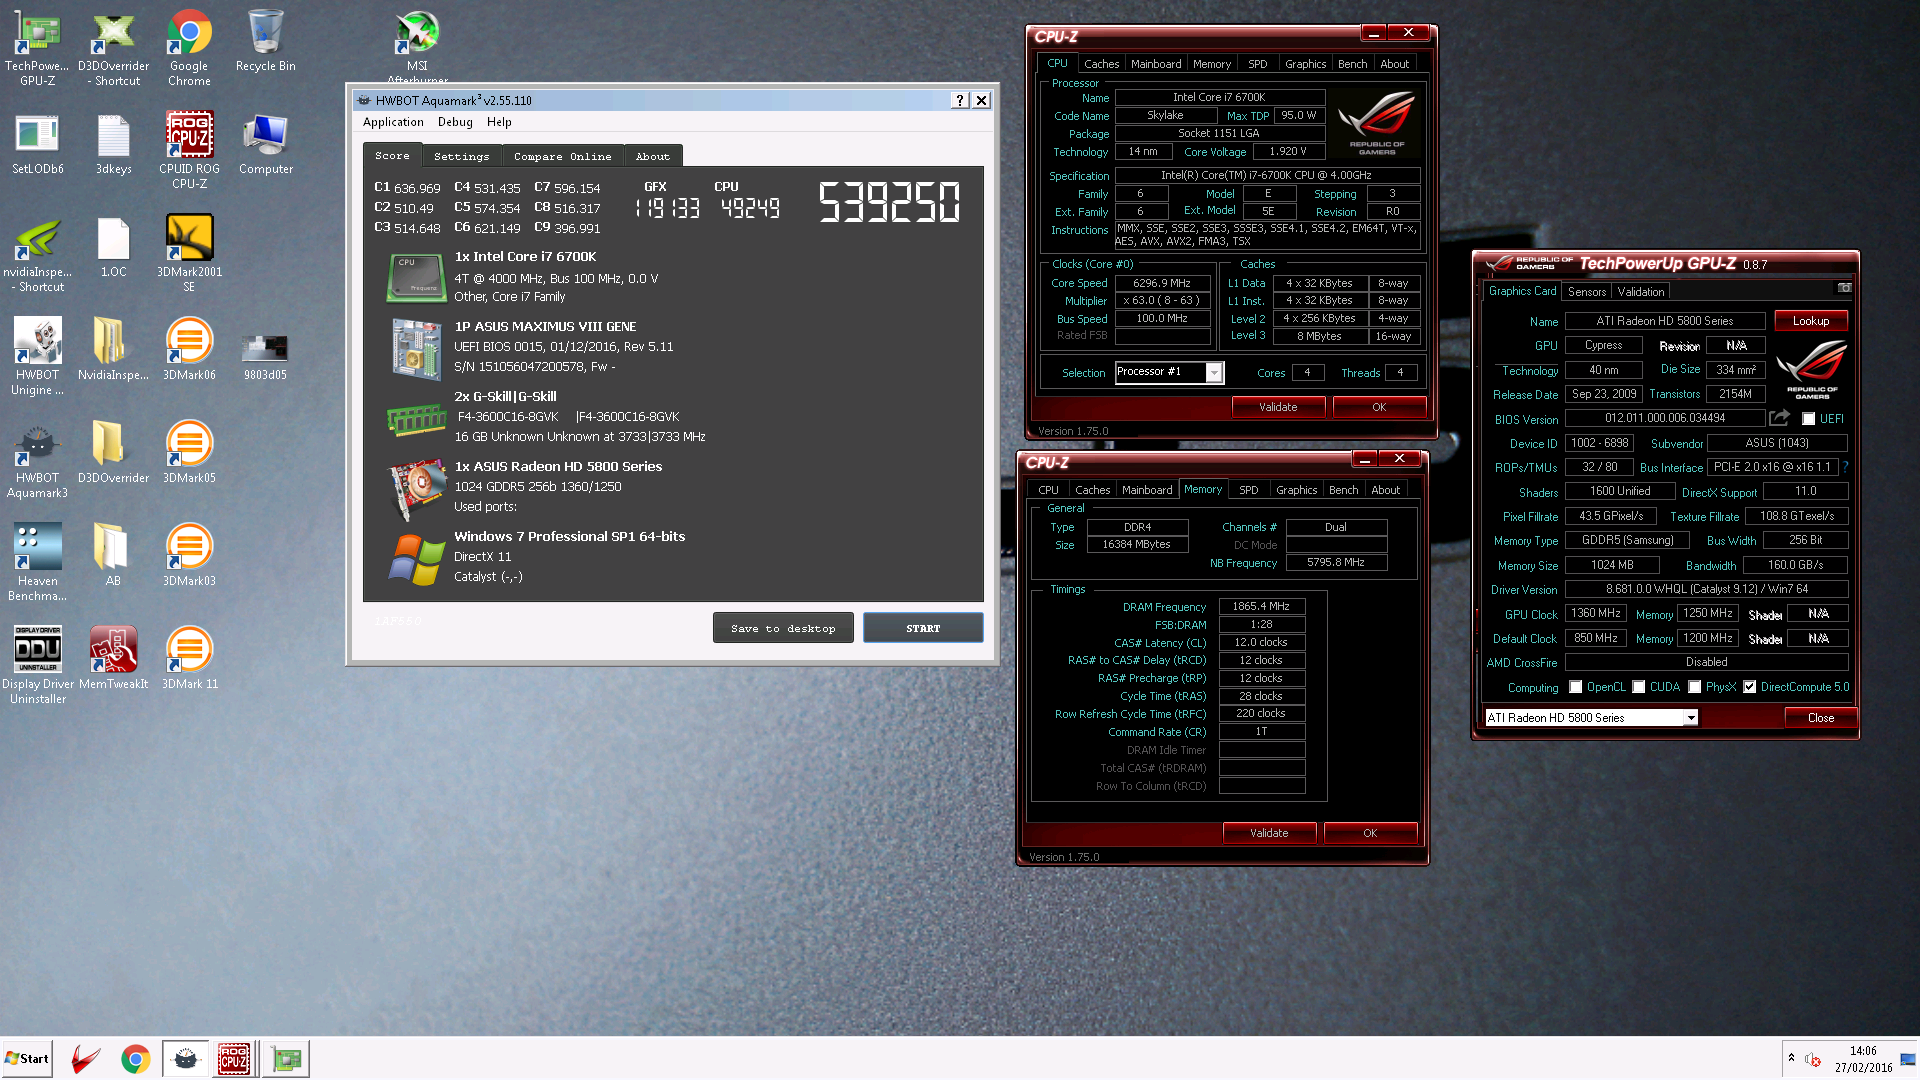Launch 3DMark 11 desktop shortcut
Image resolution: width=1920 pixels, height=1080 pixels.
pyautogui.click(x=189, y=658)
